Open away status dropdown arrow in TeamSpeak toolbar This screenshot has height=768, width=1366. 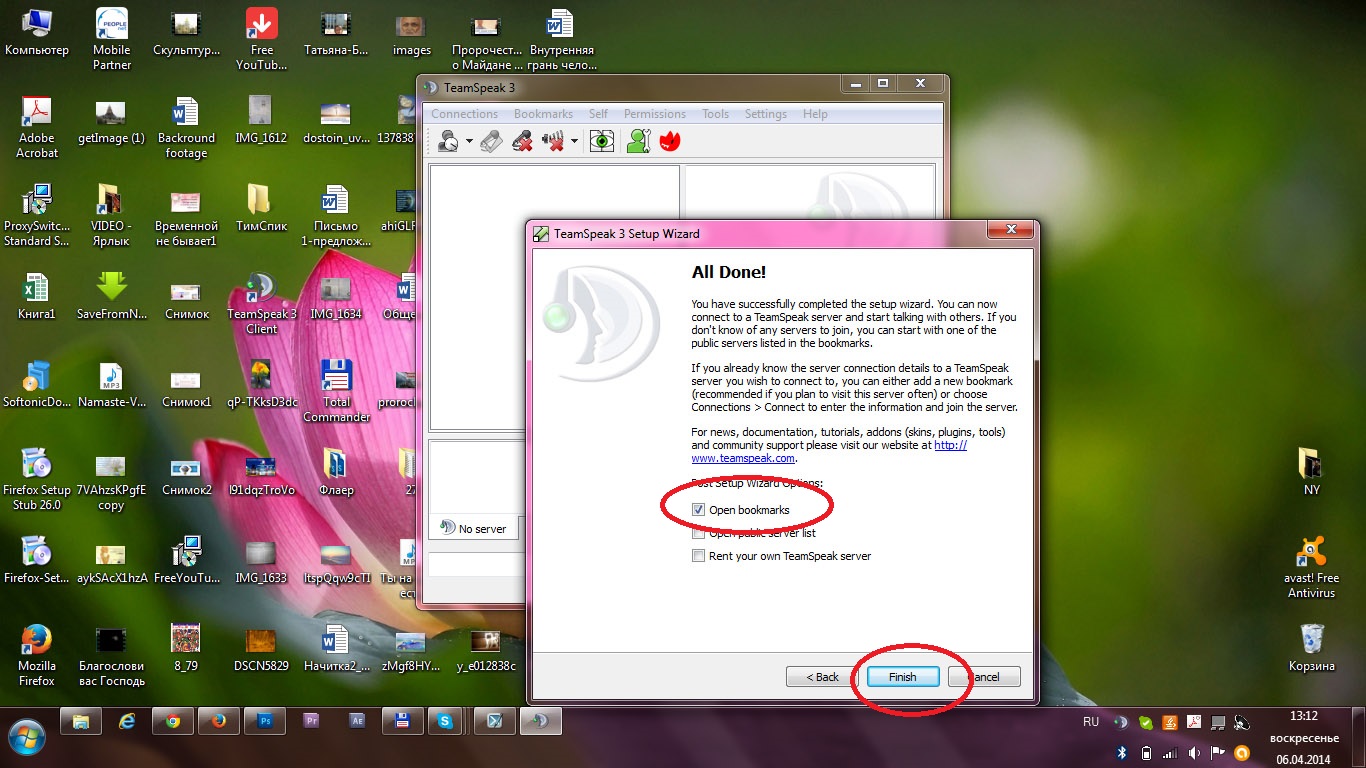(469, 142)
